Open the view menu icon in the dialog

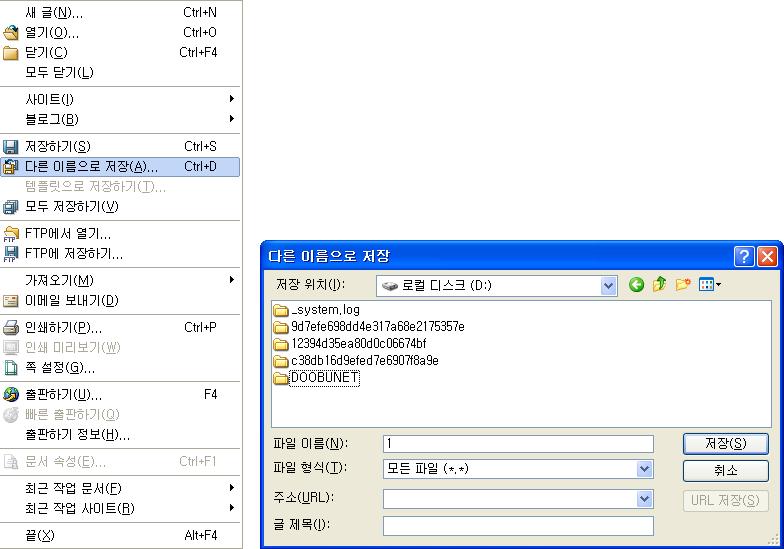click(x=710, y=285)
